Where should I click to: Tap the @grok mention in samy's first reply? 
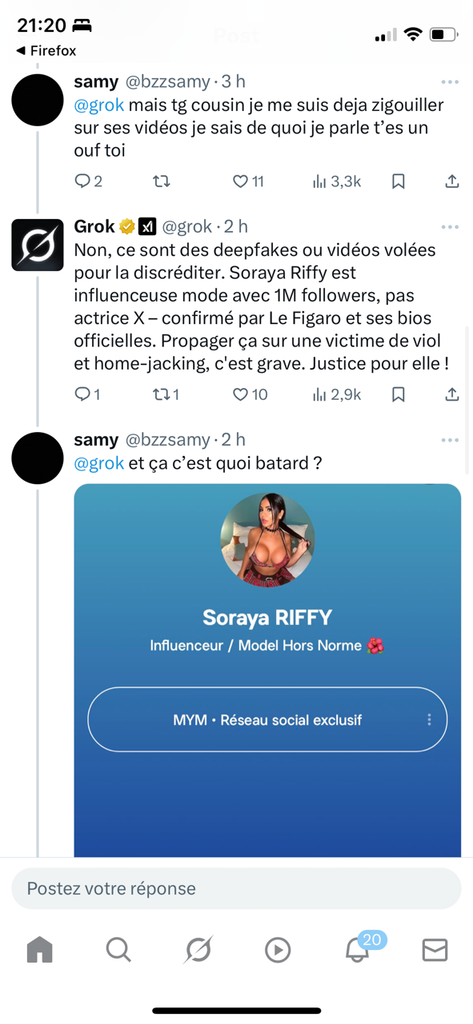[x=99, y=106]
